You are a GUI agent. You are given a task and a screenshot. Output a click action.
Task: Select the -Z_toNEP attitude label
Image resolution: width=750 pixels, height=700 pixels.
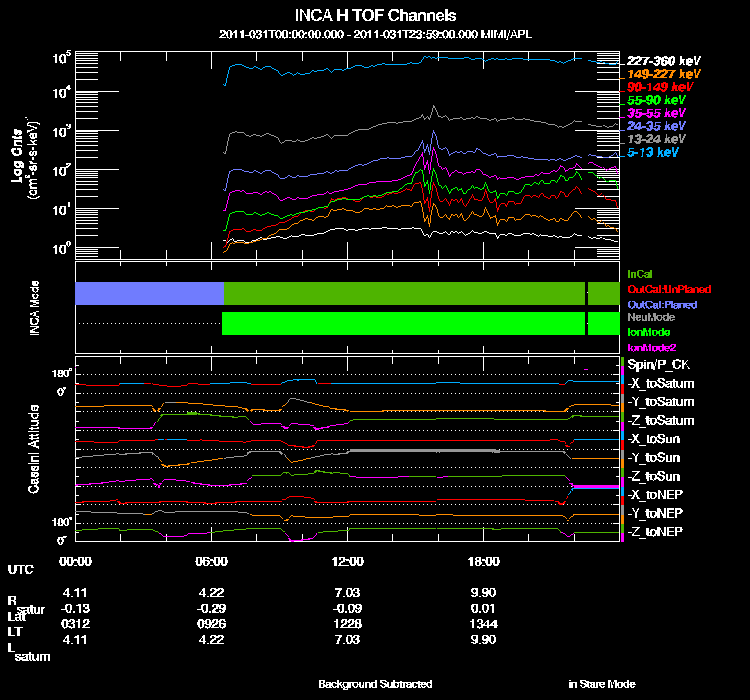pos(655,532)
